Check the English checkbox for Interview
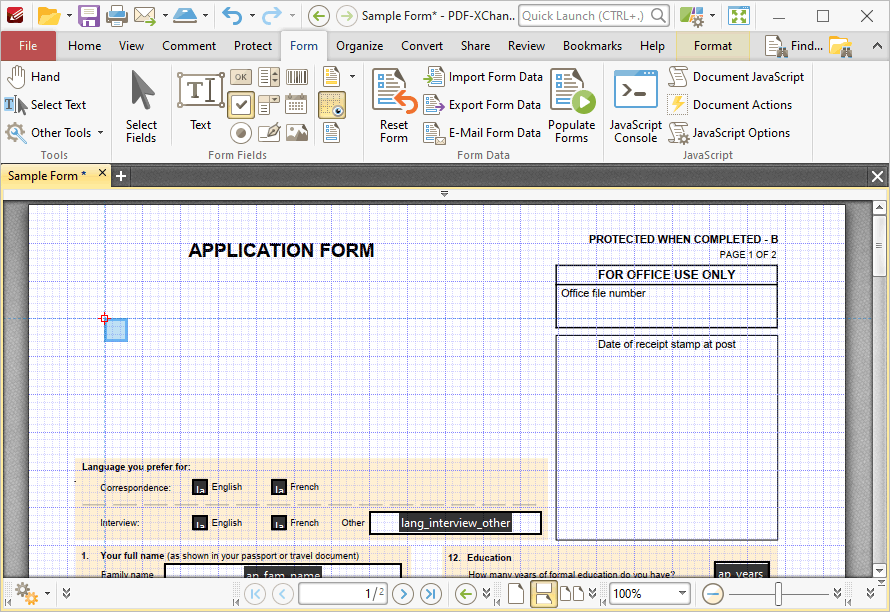 click(x=198, y=522)
